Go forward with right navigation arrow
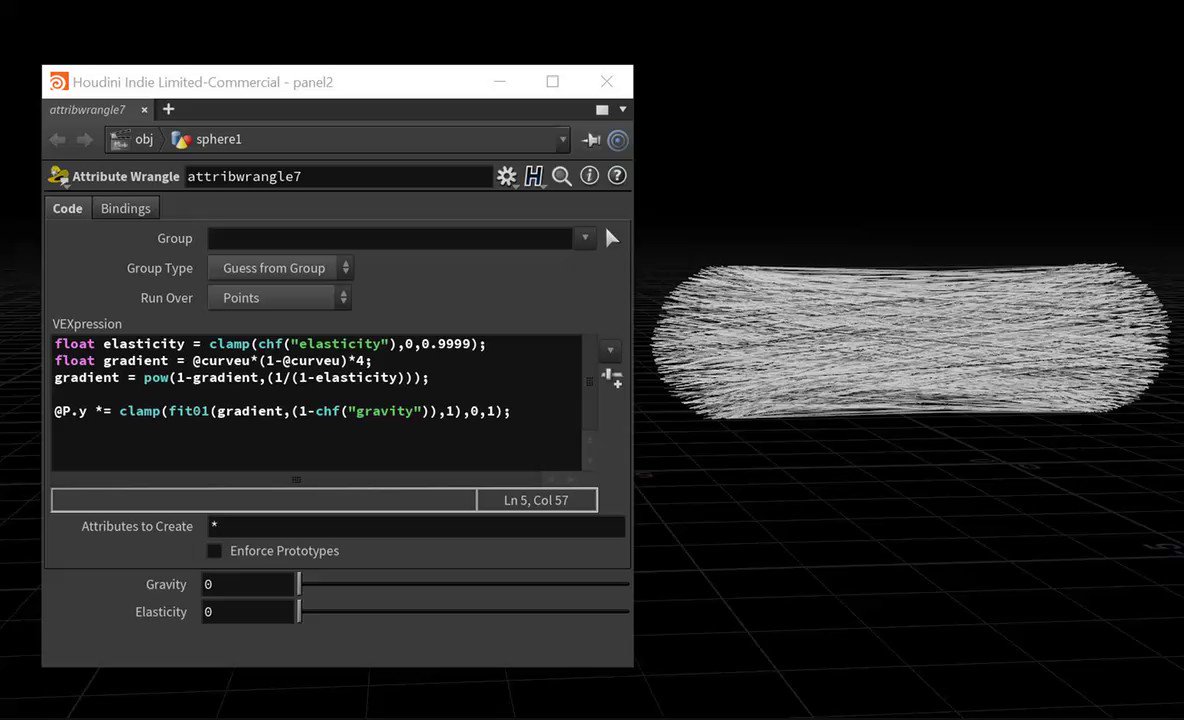 (x=85, y=140)
